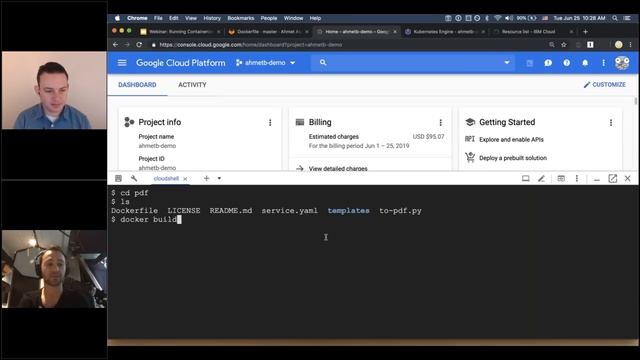Open a new Chrome tab
This screenshot has height=360, width=640.
point(585,31)
